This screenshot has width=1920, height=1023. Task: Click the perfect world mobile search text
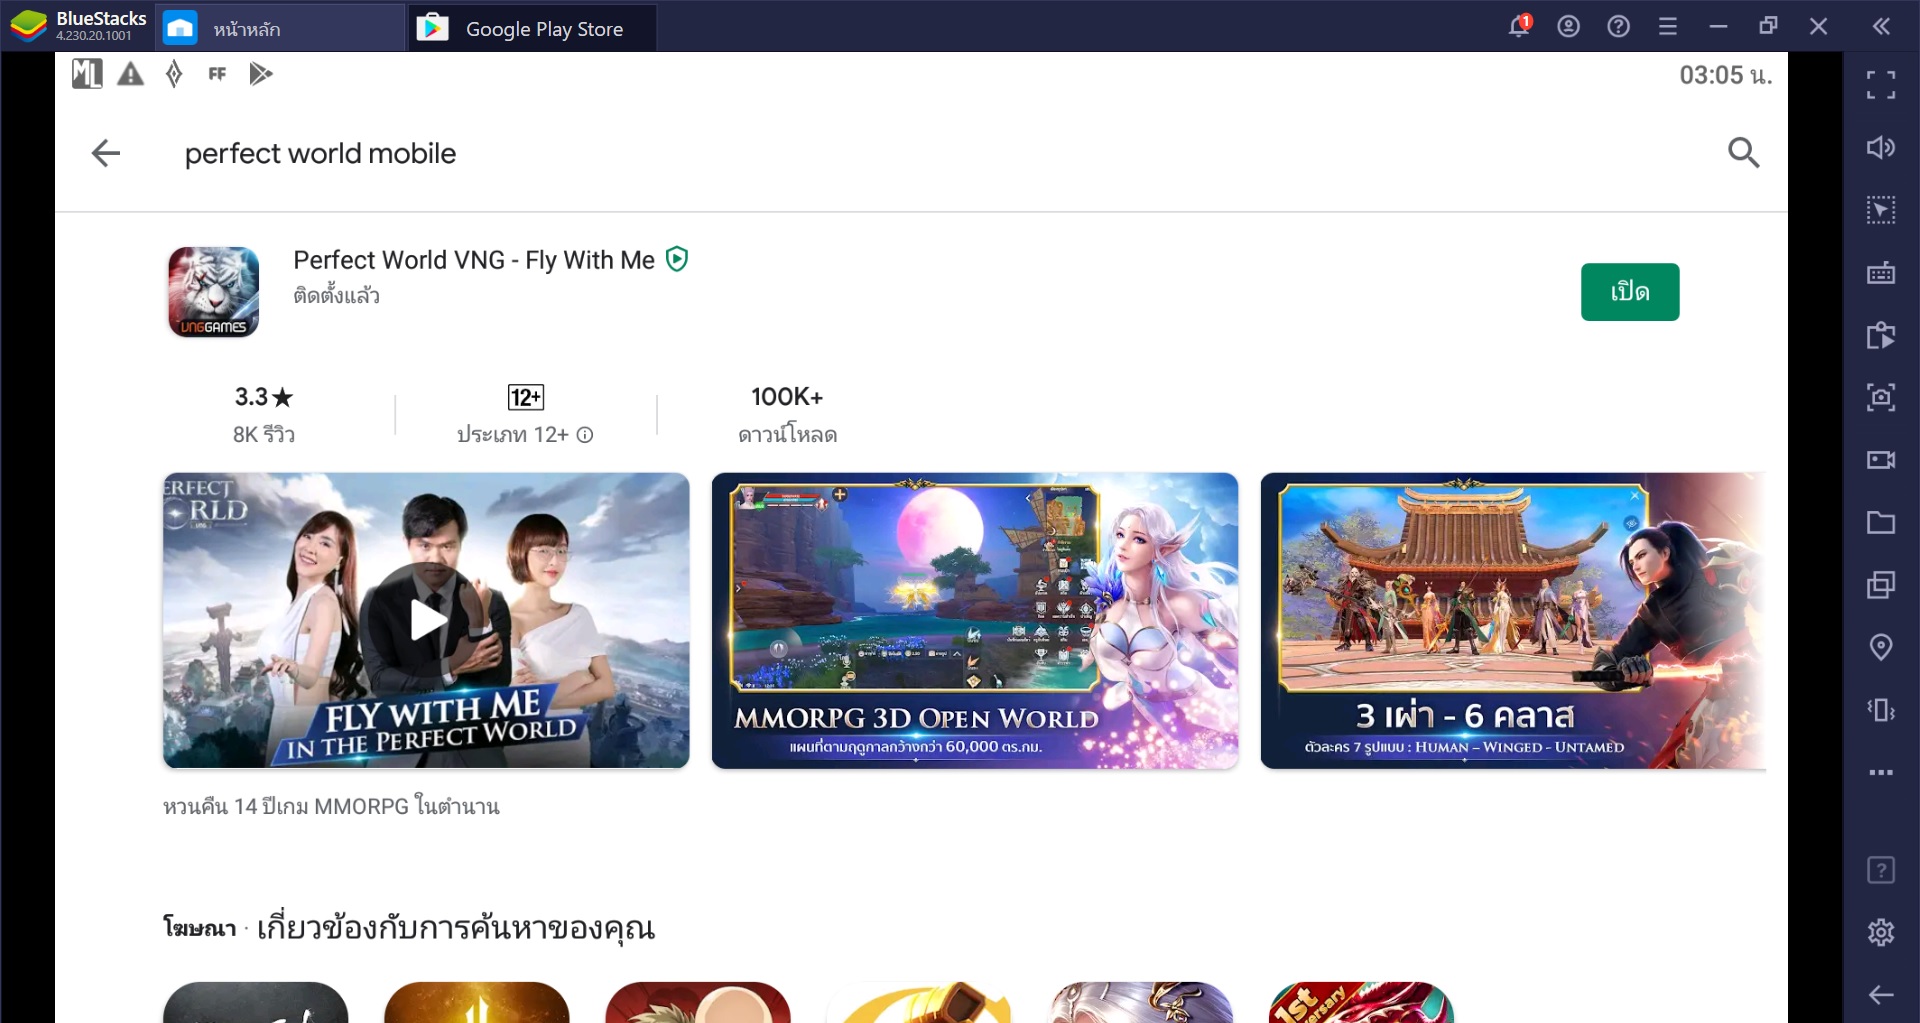[320, 153]
